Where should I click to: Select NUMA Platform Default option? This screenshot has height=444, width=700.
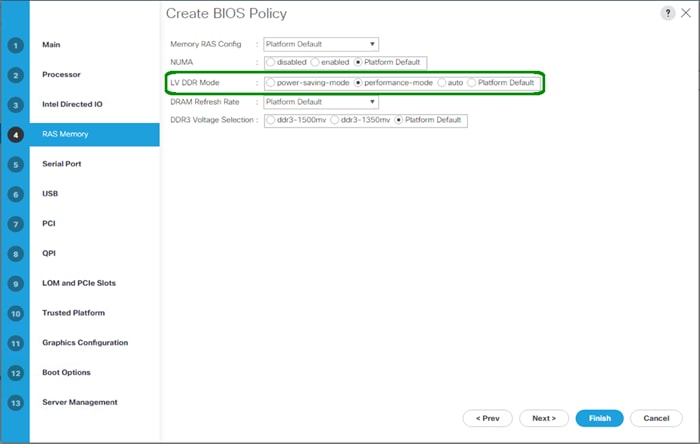(358, 62)
